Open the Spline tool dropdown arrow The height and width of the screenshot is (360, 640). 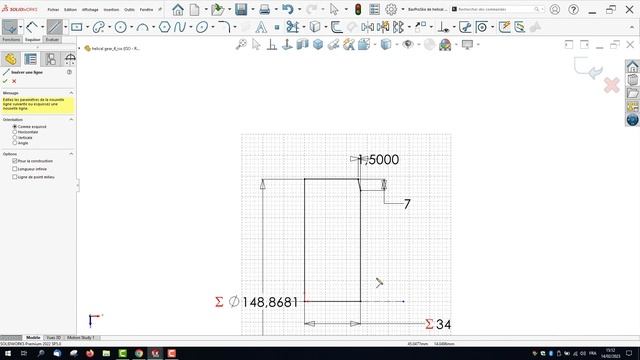point(191,27)
